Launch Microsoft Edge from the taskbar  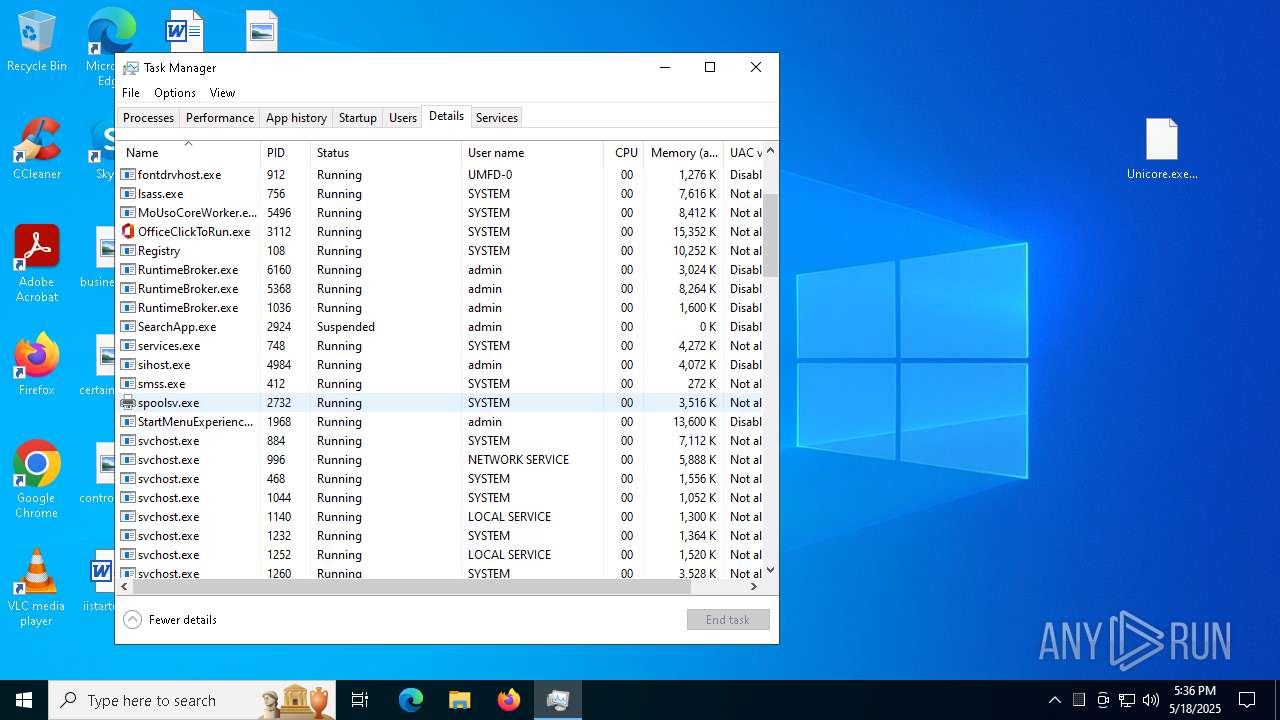(x=411, y=700)
